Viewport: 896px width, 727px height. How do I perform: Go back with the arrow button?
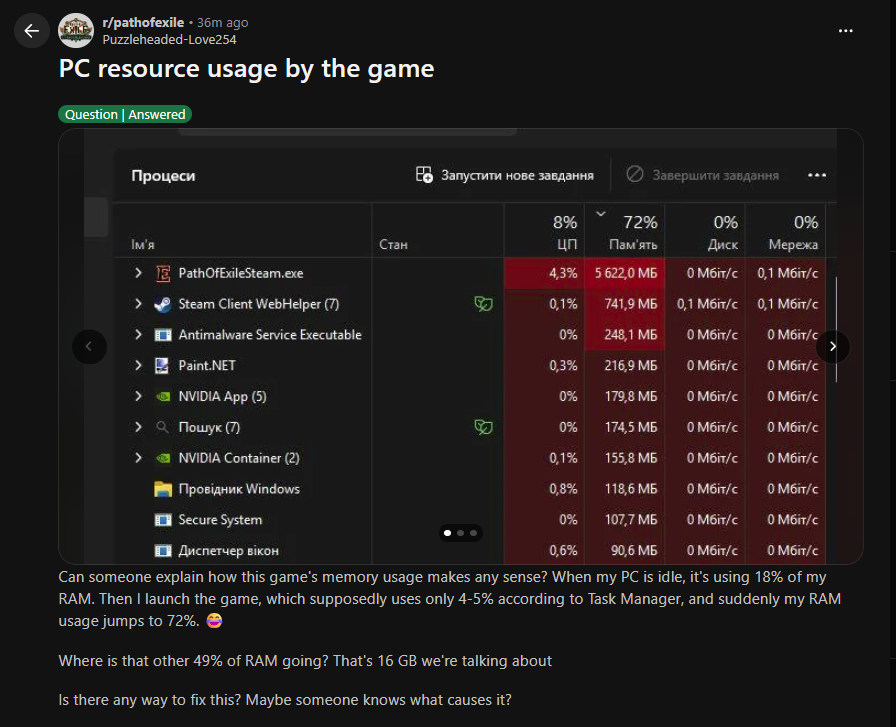(x=32, y=30)
